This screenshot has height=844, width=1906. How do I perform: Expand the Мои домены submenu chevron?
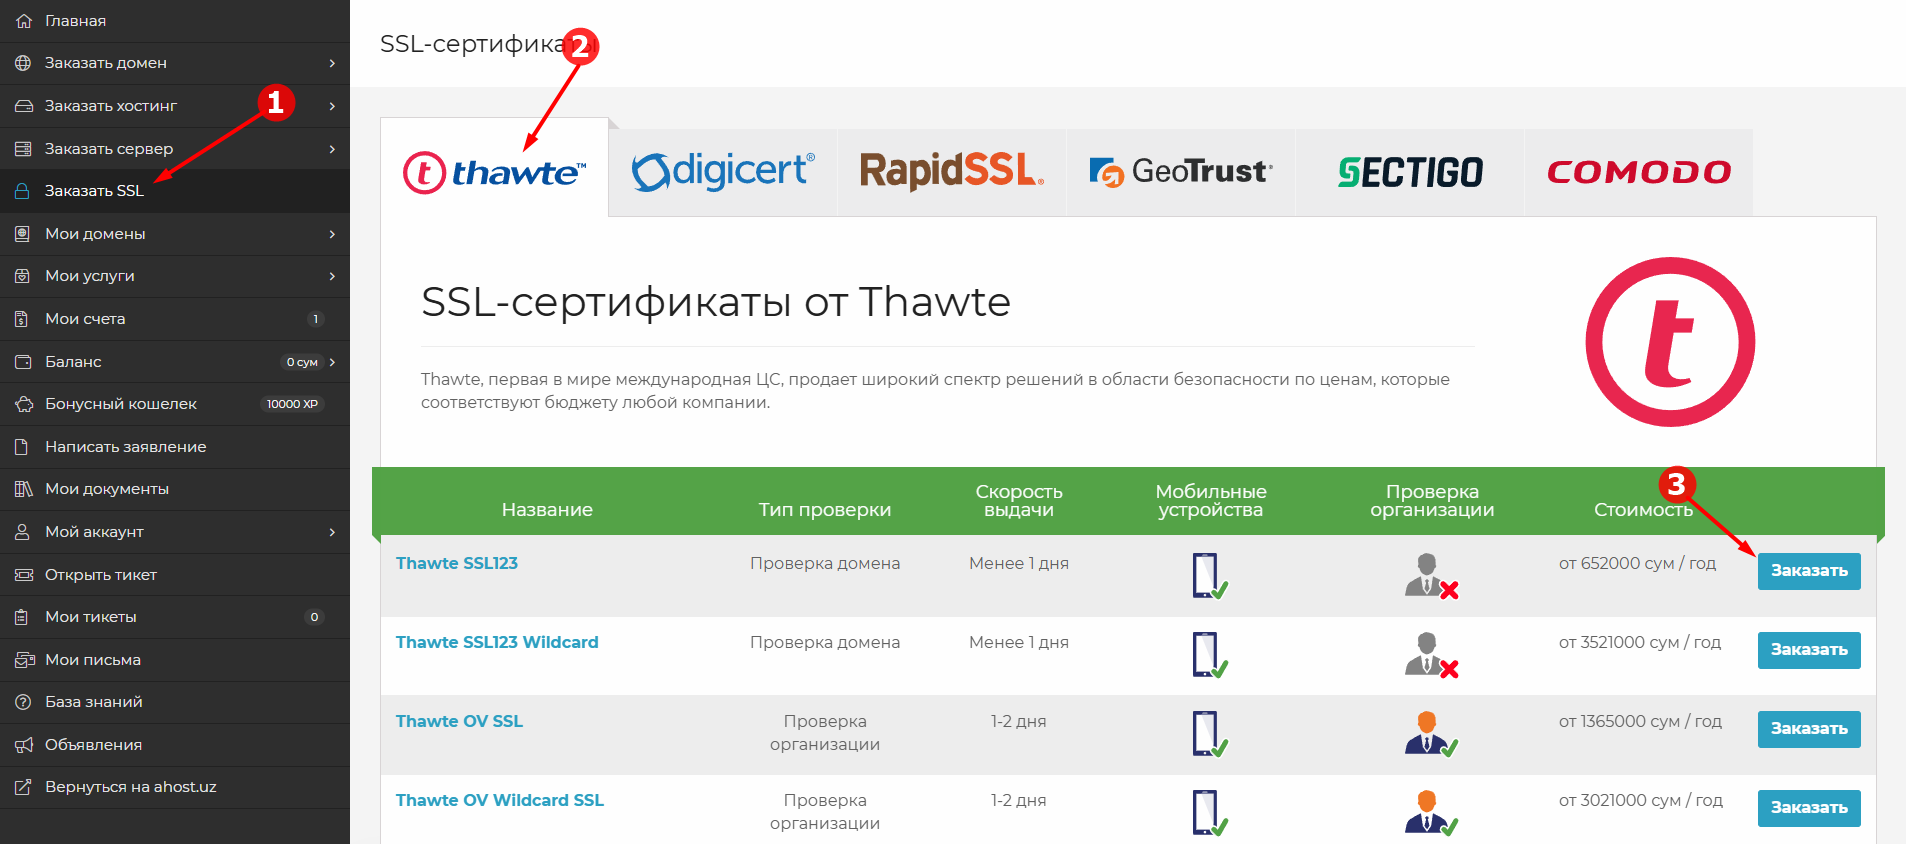click(332, 234)
